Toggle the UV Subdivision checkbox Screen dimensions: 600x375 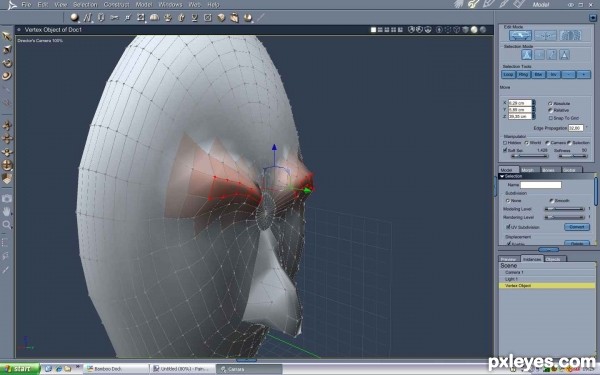pos(508,227)
